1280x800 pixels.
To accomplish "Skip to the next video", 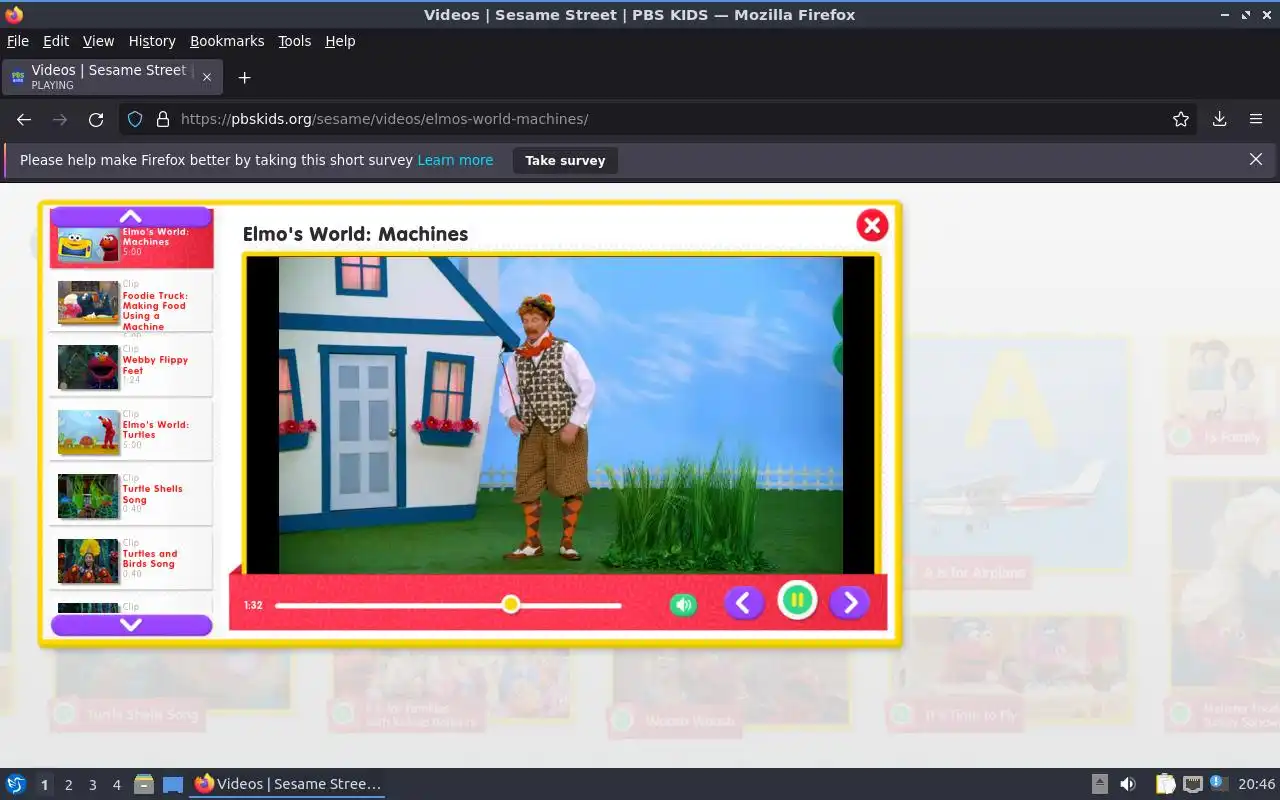I will (849, 603).
